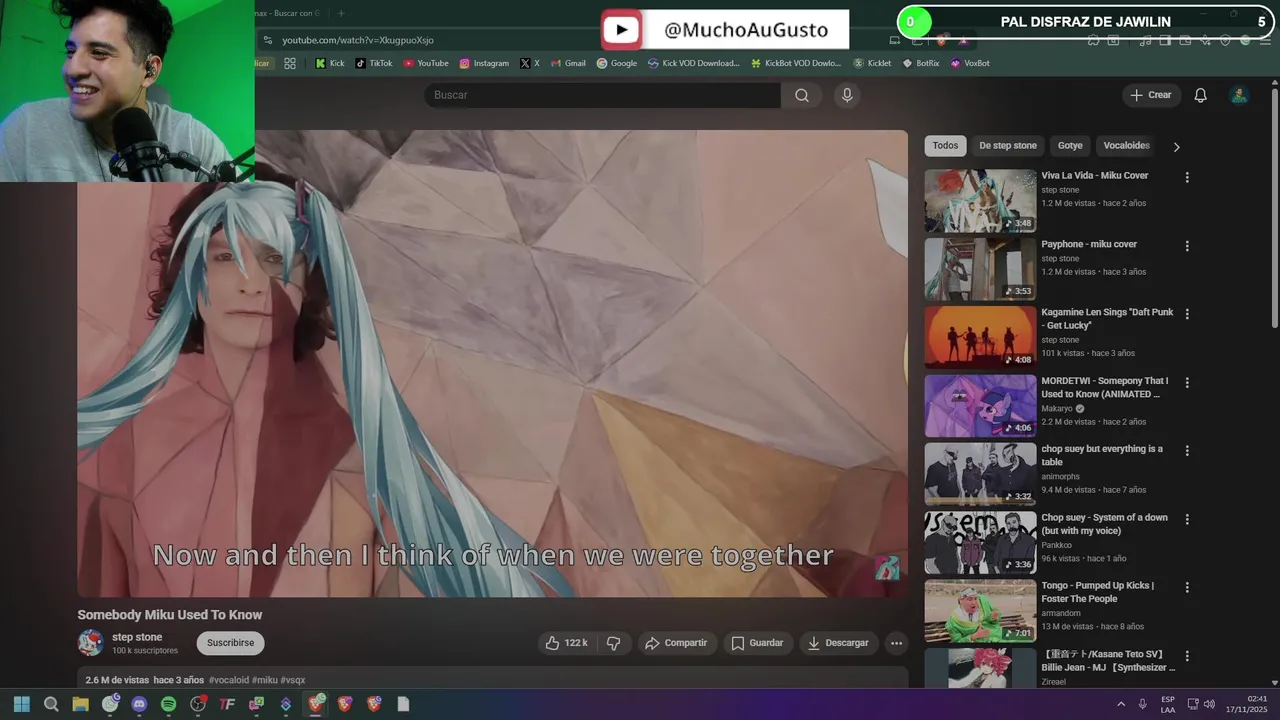Open the apps grid icon in bookmarks bar
This screenshot has height=720, width=1280.
coord(290,63)
